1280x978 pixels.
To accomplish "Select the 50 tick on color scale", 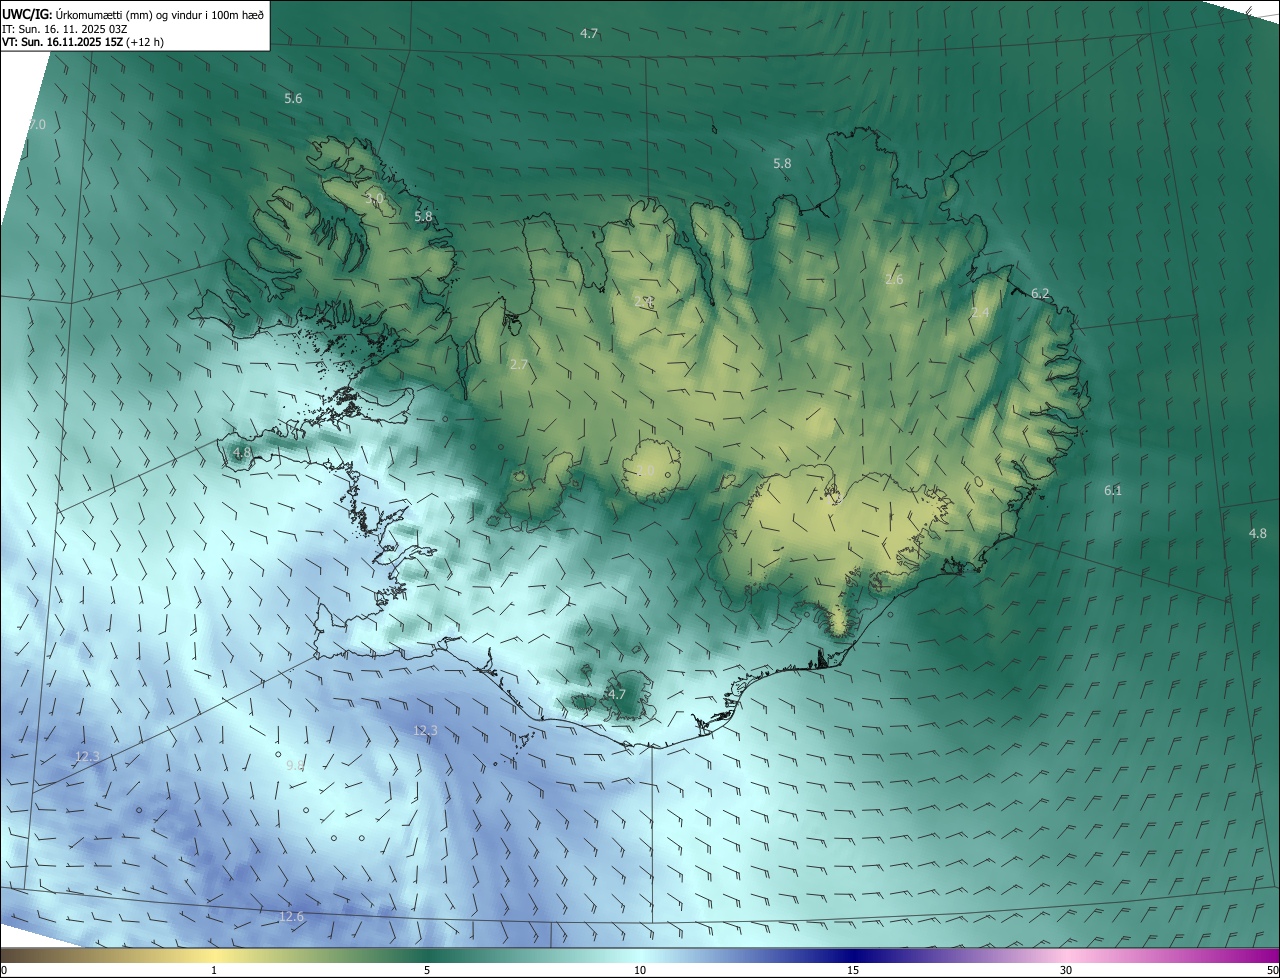I will coord(1272,970).
